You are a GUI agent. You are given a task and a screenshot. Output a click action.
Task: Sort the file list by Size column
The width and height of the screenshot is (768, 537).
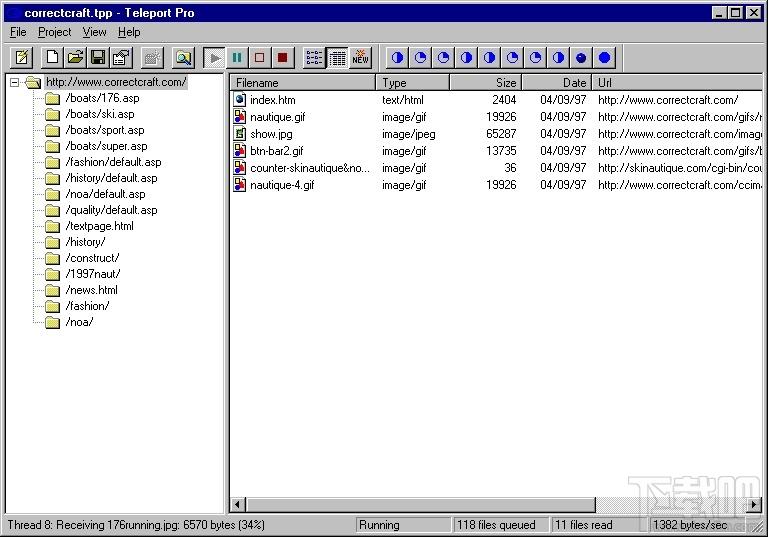pyautogui.click(x=485, y=83)
